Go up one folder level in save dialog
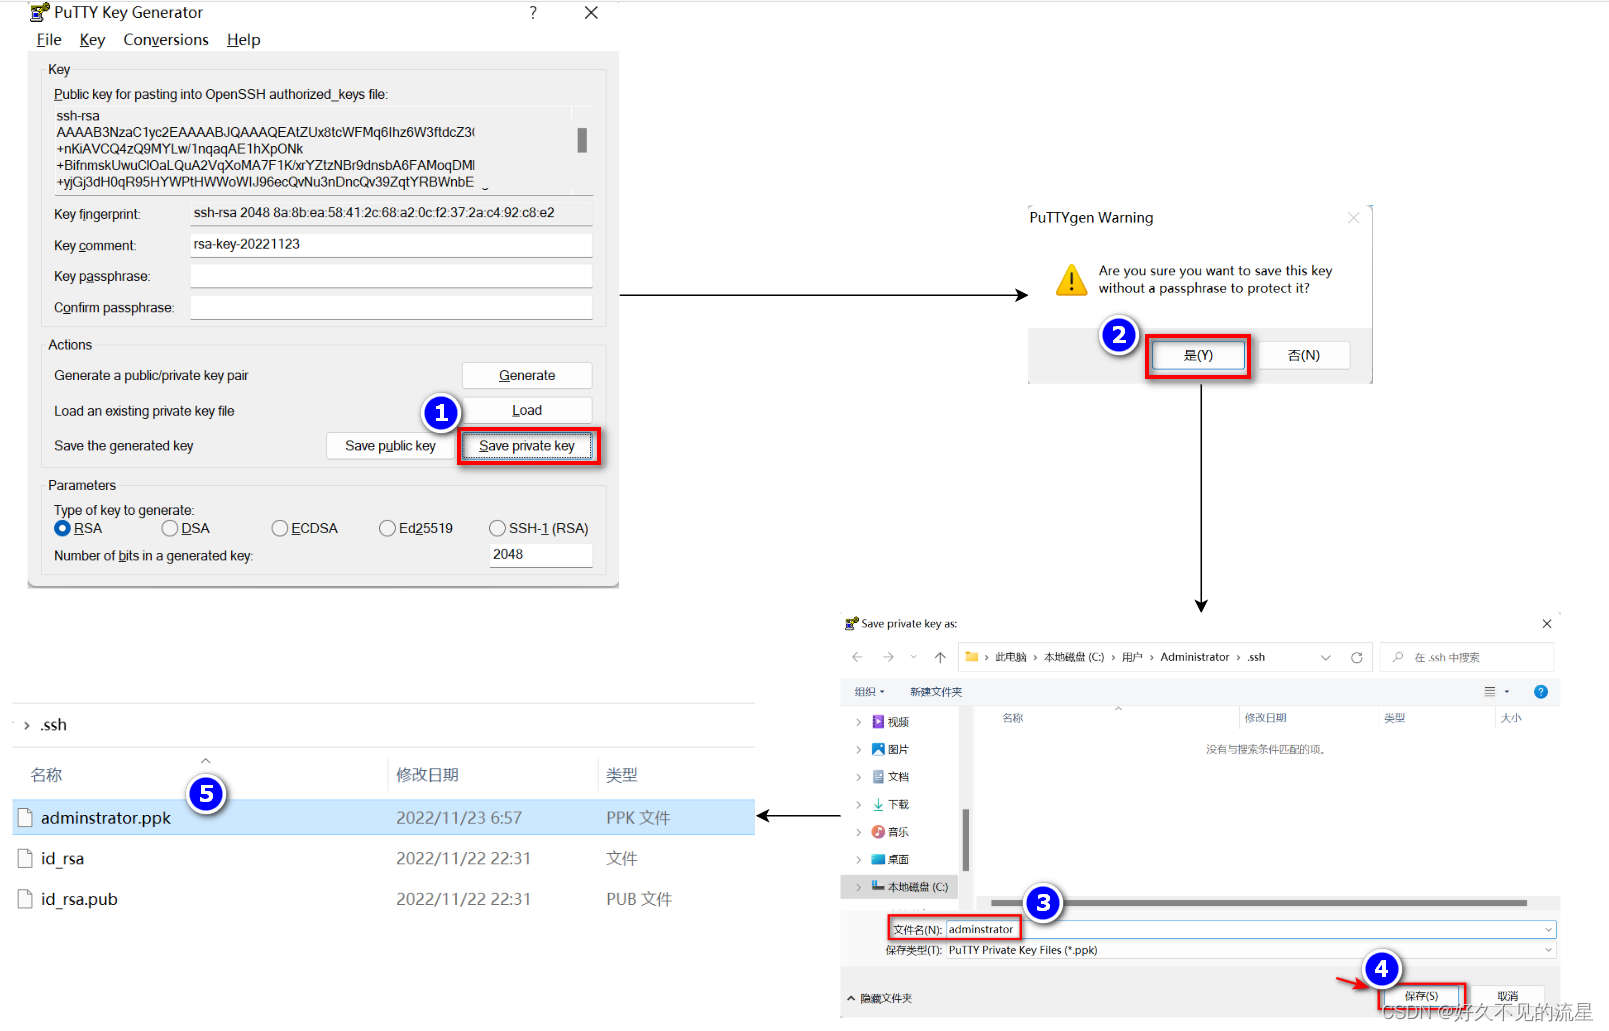The height and width of the screenshot is (1031, 1609). coord(940,657)
